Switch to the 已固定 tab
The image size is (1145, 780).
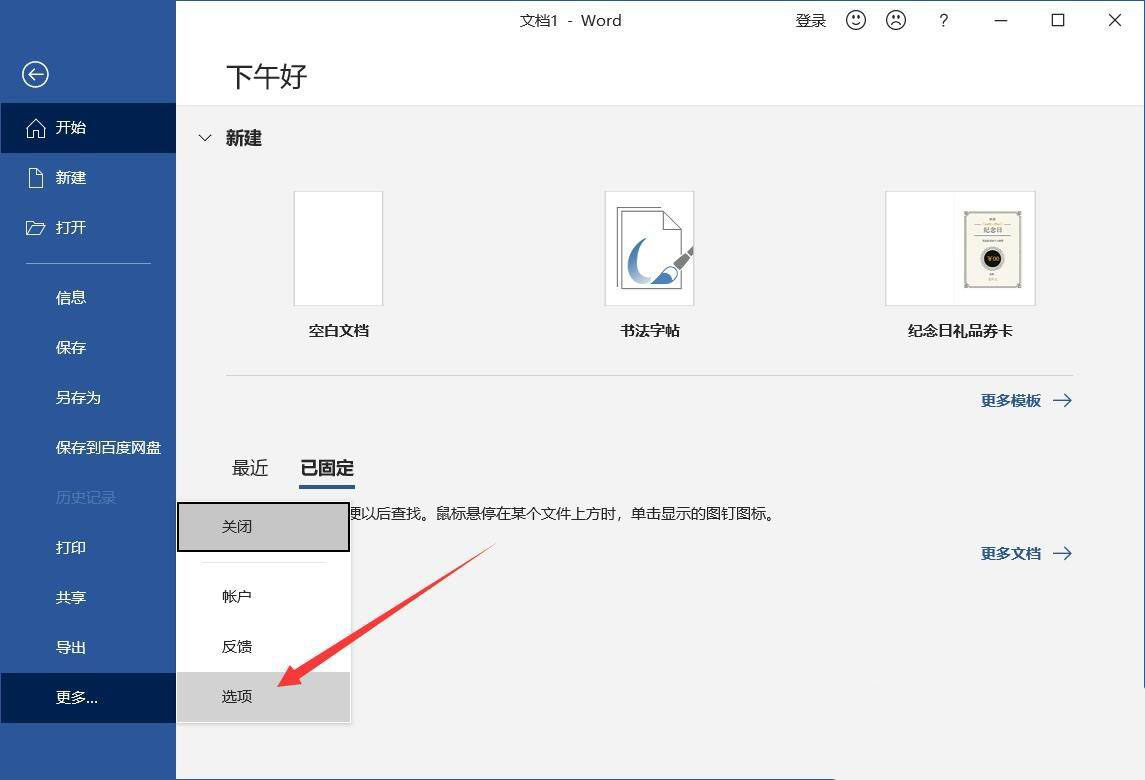click(326, 468)
